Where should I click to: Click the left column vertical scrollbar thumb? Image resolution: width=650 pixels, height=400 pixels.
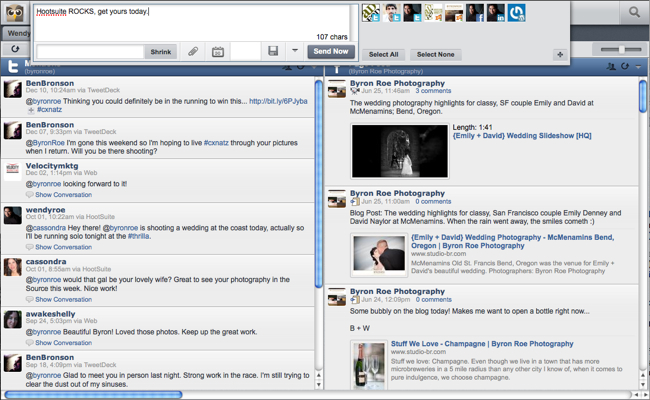318,184
